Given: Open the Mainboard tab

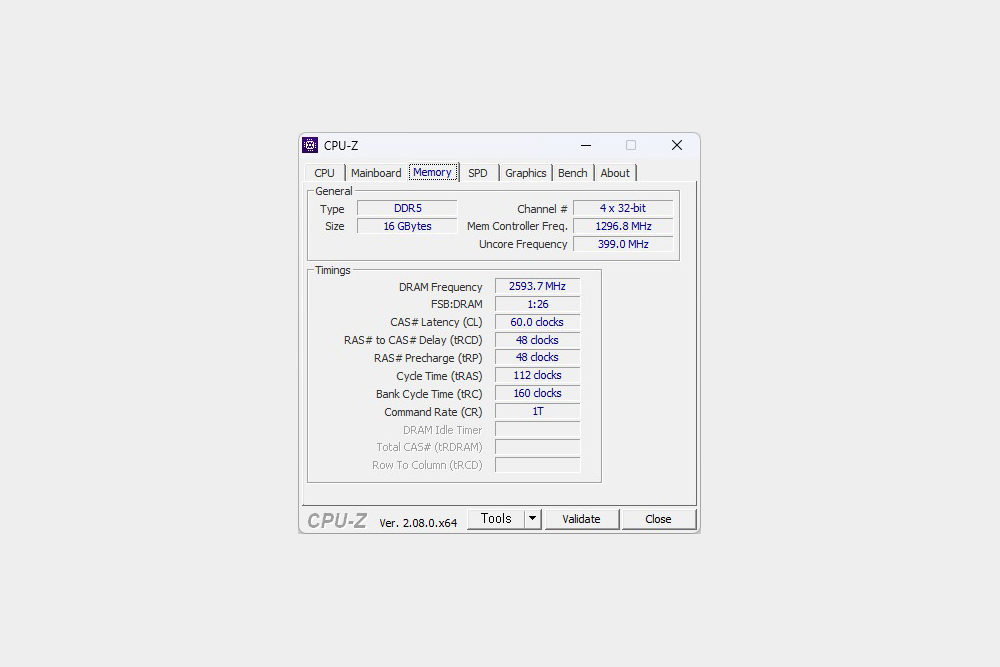Looking at the screenshot, I should 376,173.
